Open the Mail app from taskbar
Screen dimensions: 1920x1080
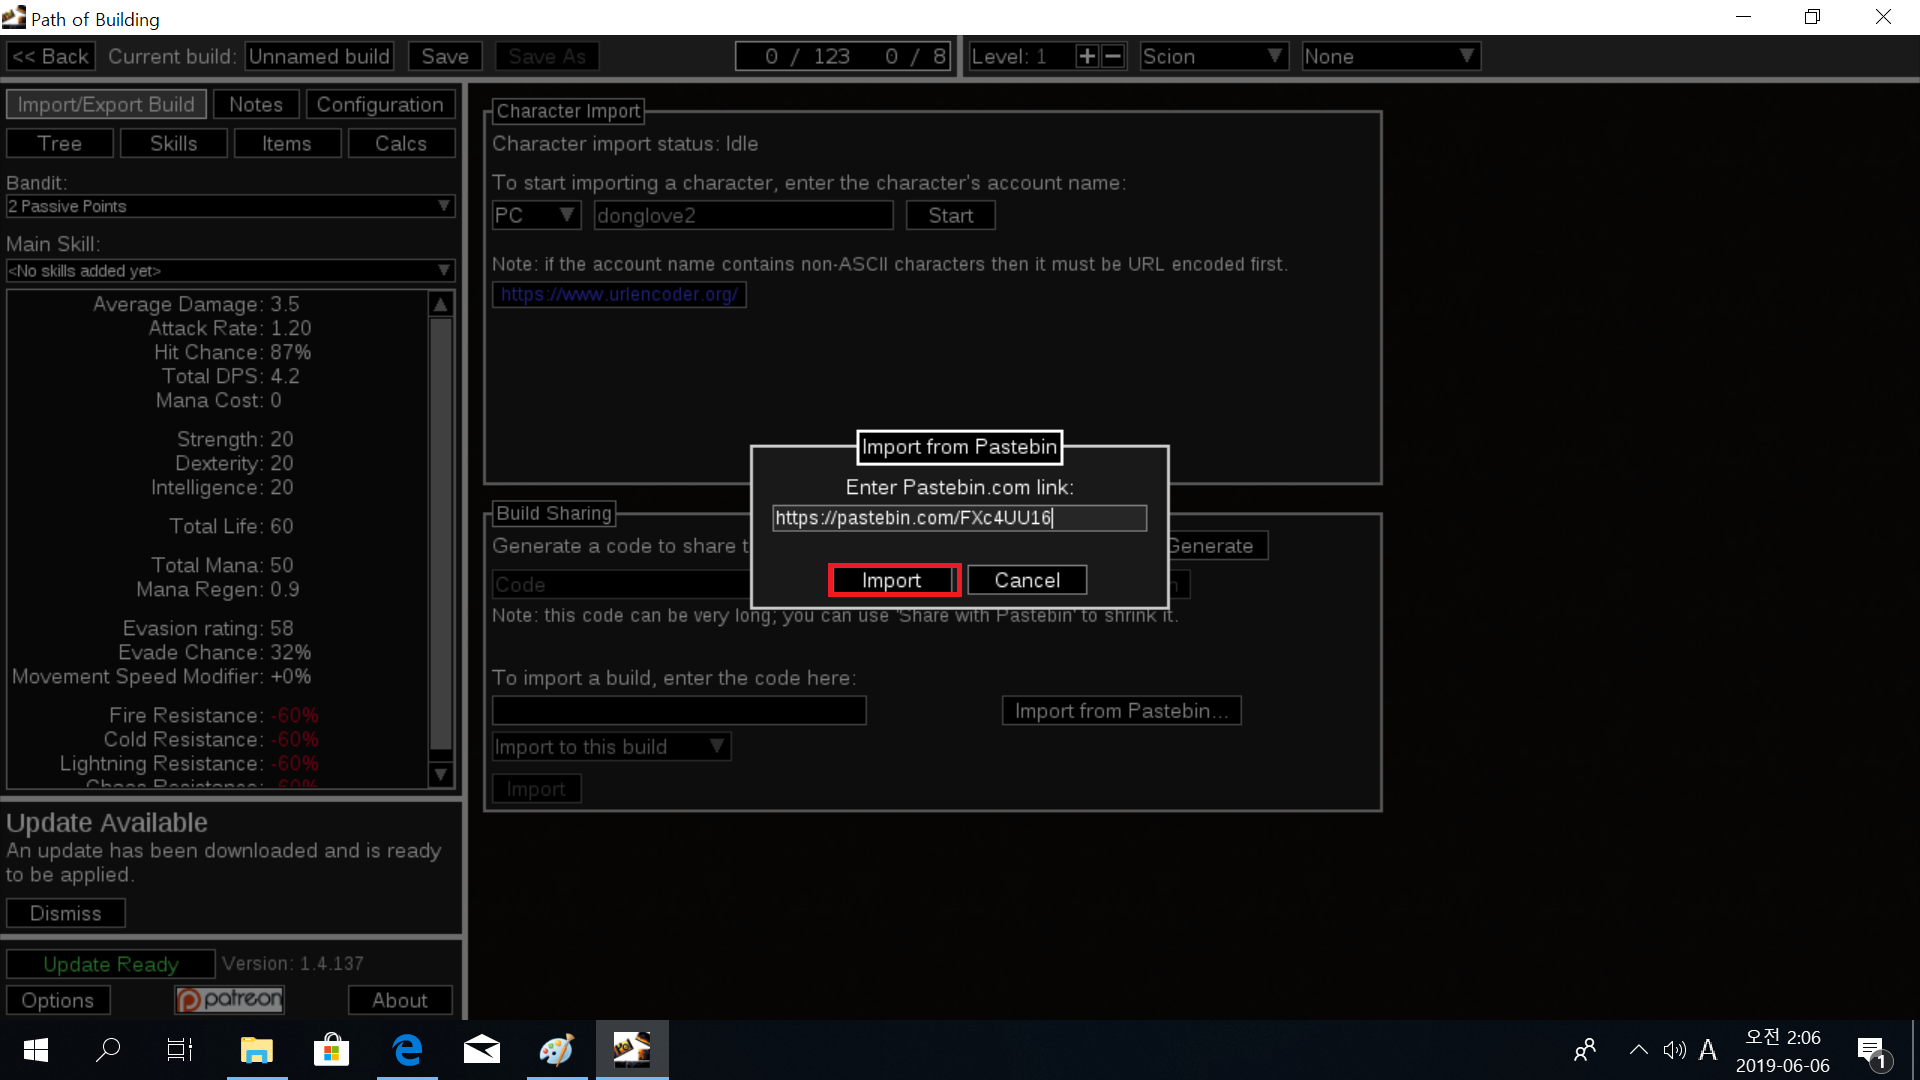[x=482, y=1050]
